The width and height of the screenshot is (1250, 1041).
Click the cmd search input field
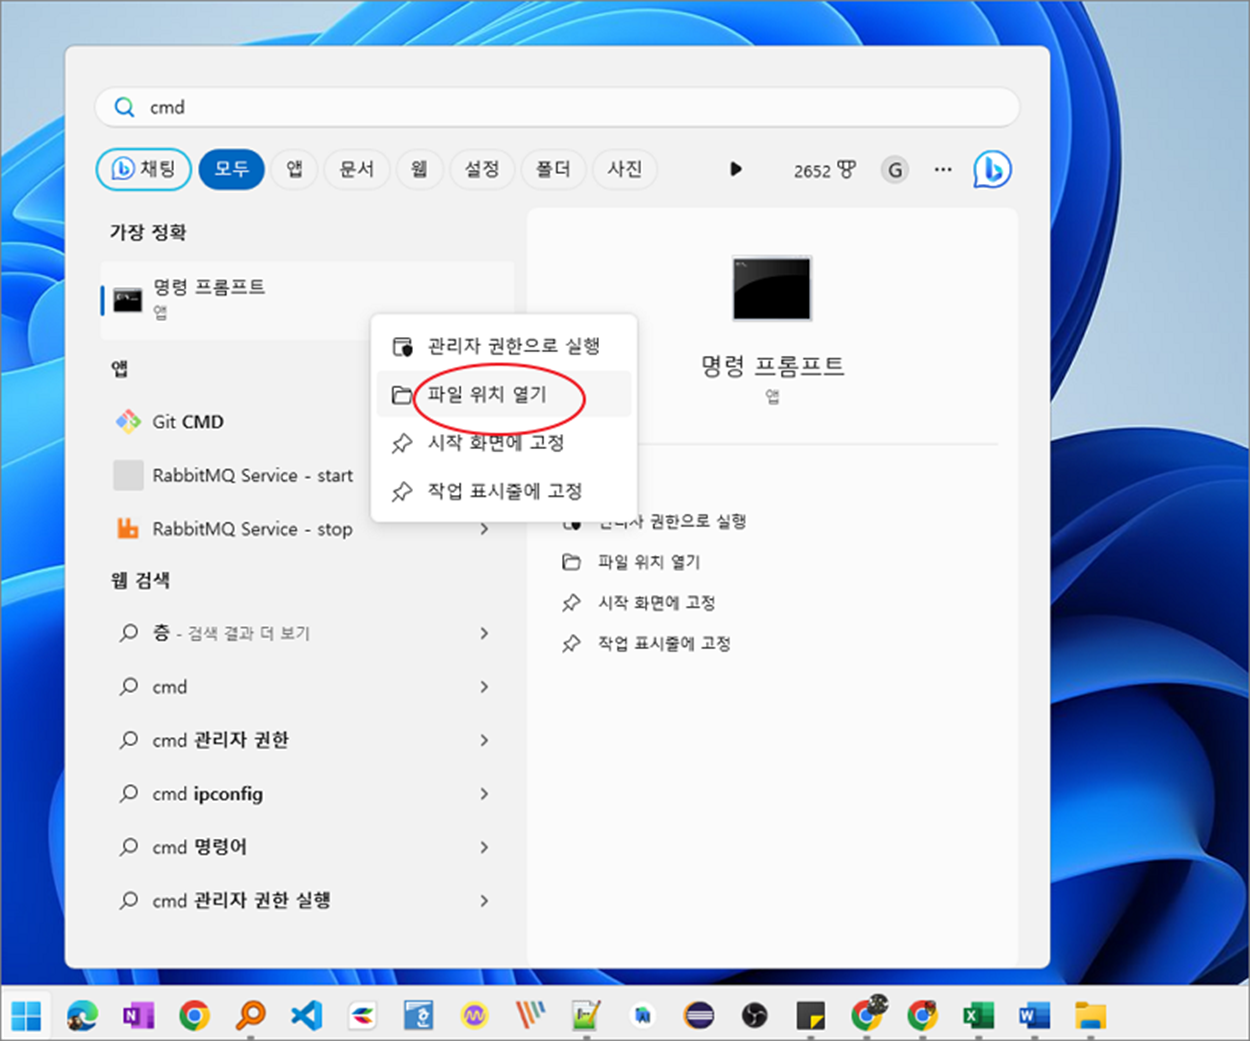click(x=557, y=107)
